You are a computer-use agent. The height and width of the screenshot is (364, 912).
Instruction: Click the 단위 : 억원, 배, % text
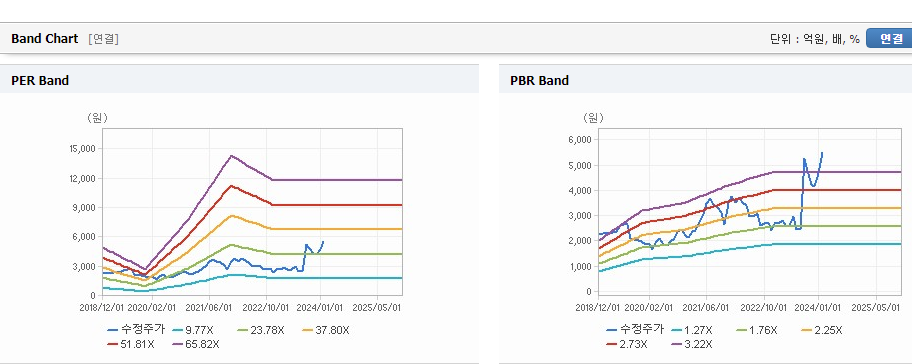[814, 39]
